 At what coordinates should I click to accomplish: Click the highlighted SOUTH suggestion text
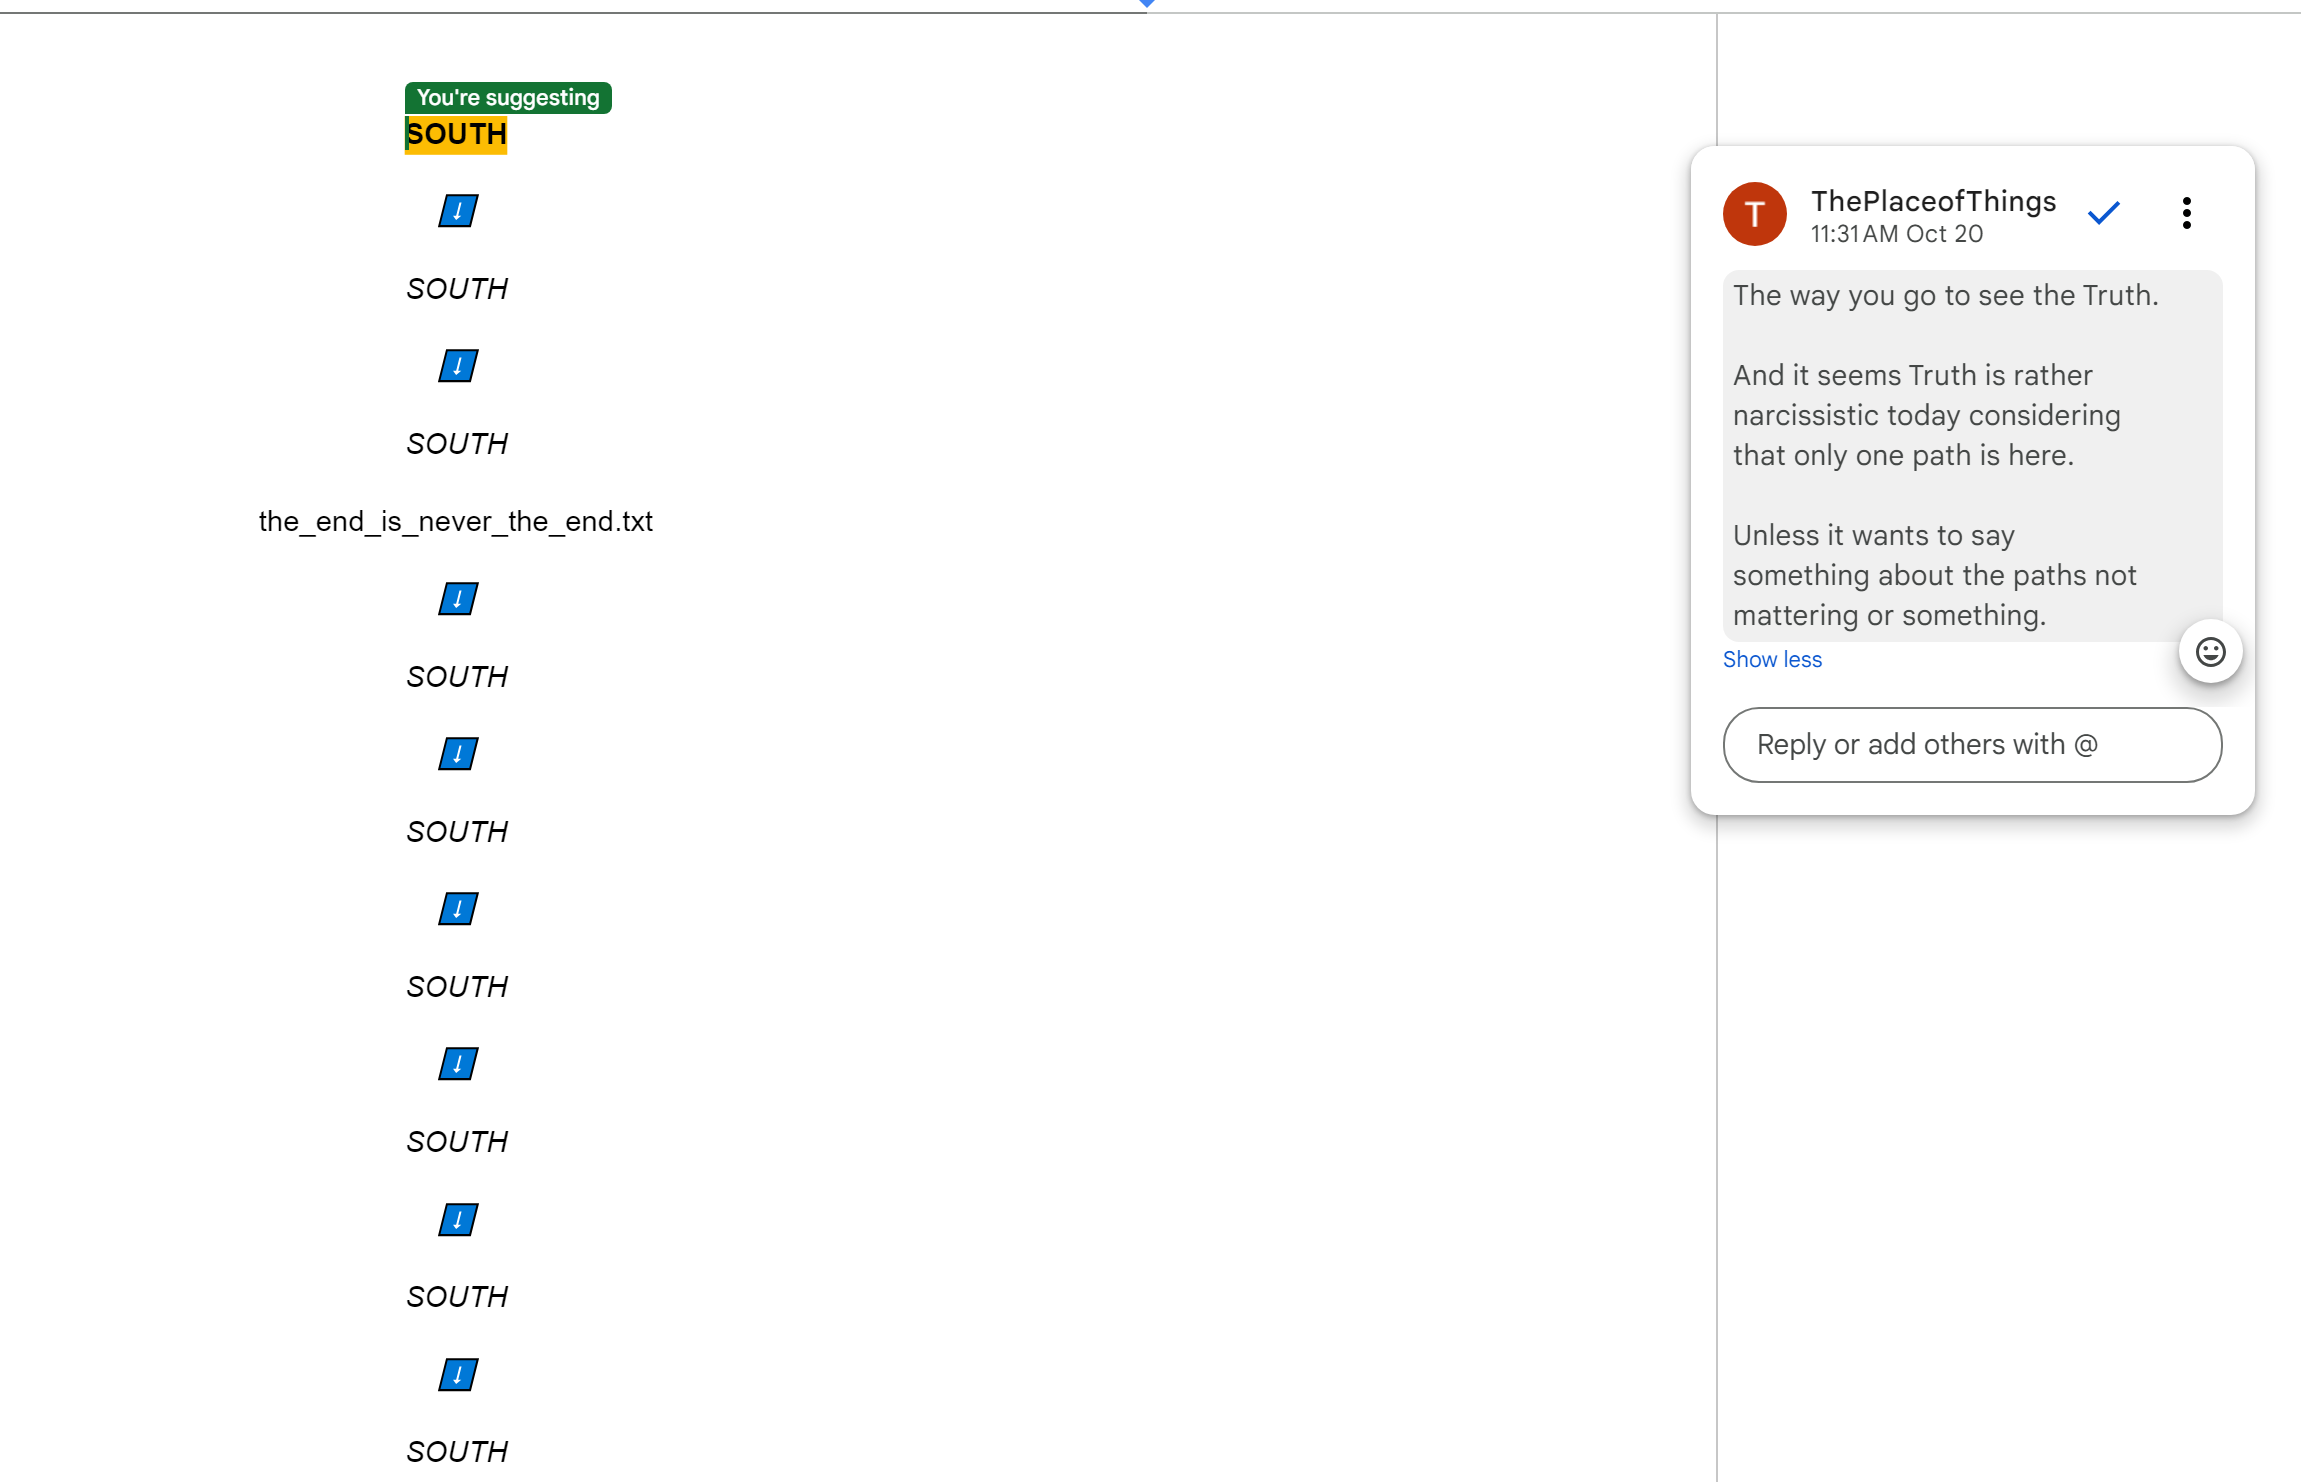click(457, 134)
